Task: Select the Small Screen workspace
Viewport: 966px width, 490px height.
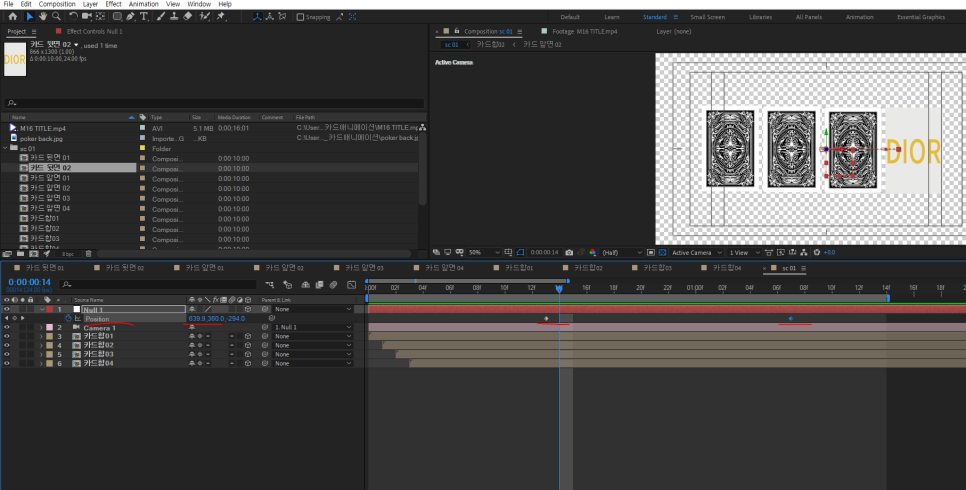Action: pyautogui.click(x=707, y=17)
